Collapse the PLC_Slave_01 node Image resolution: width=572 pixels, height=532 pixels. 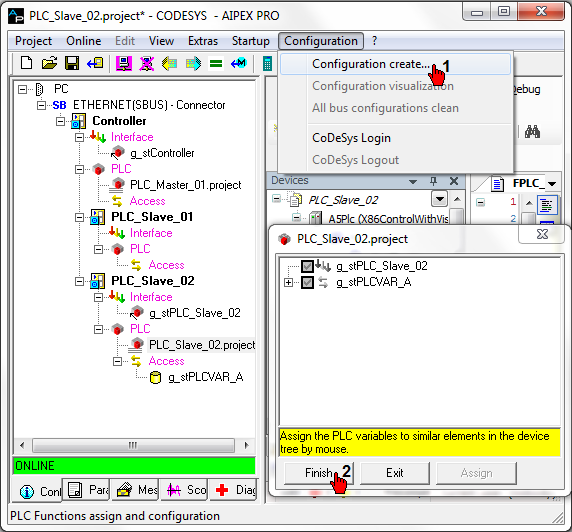click(79, 217)
